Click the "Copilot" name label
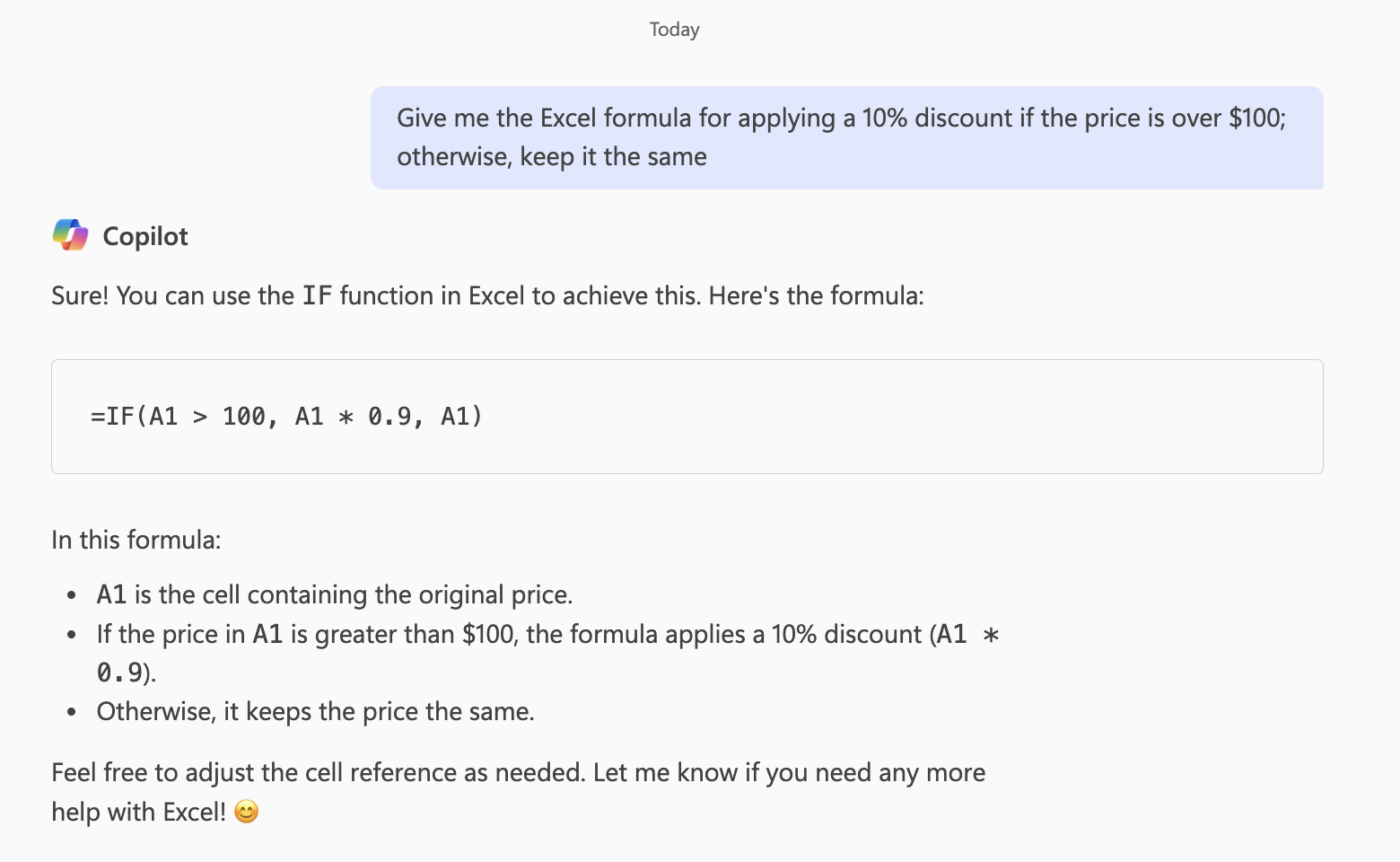The height and width of the screenshot is (862, 1400). pyautogui.click(x=145, y=237)
